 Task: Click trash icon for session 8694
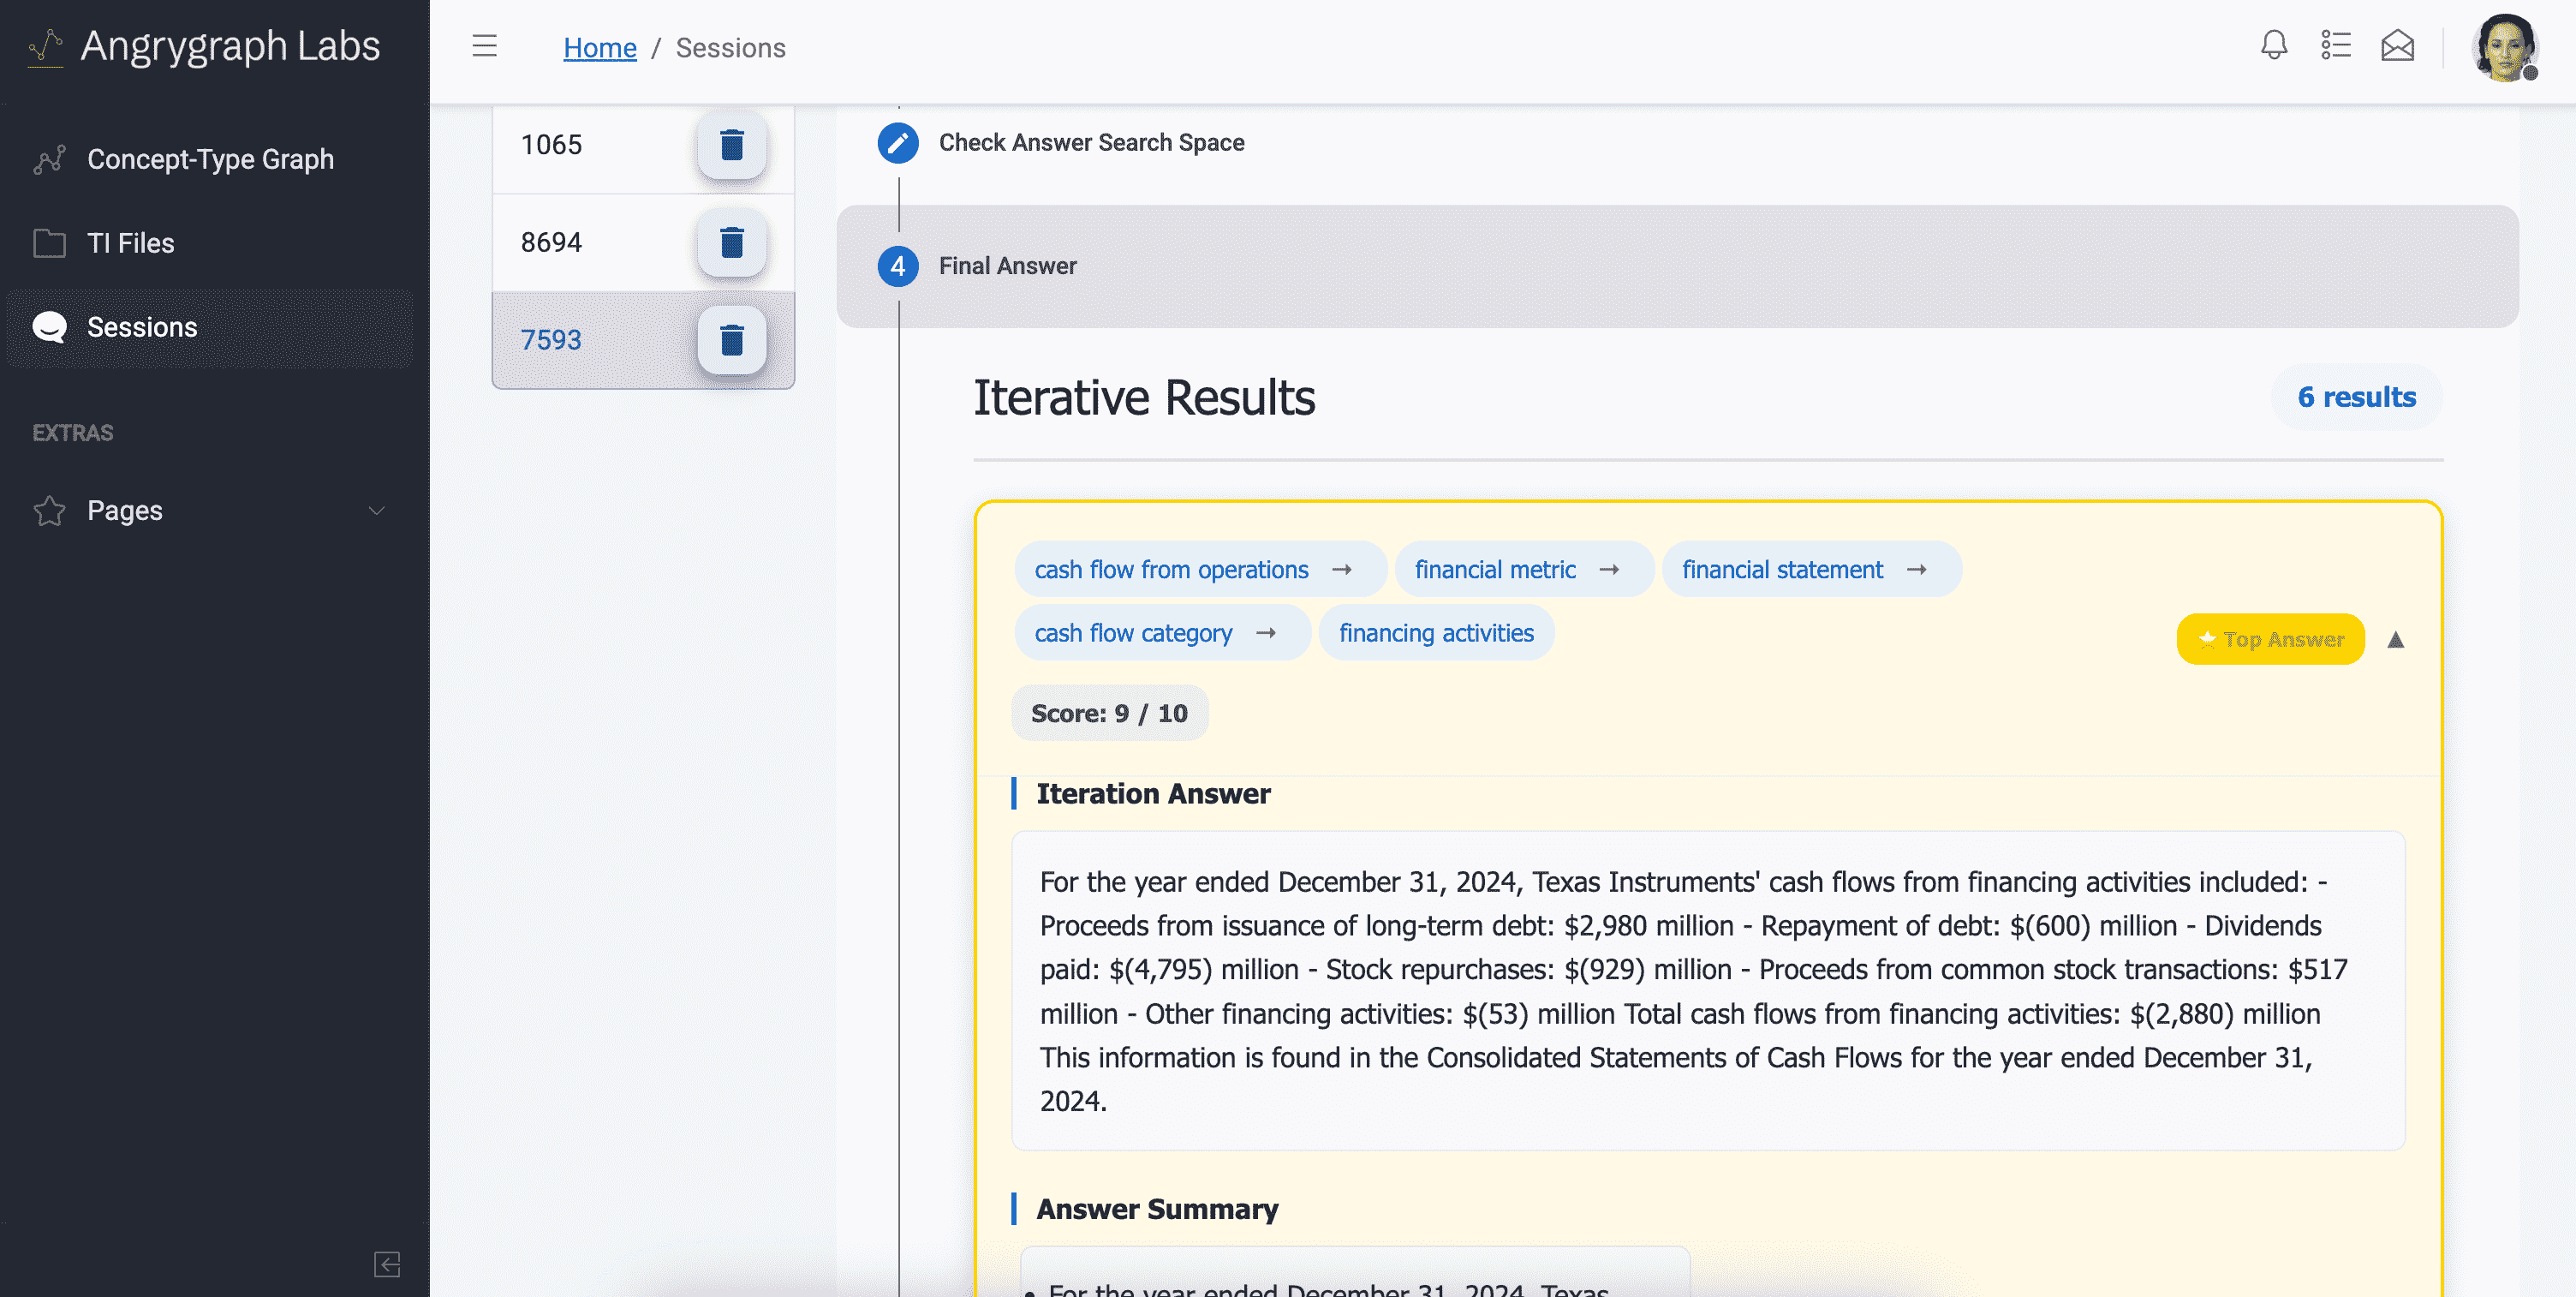pyautogui.click(x=731, y=242)
